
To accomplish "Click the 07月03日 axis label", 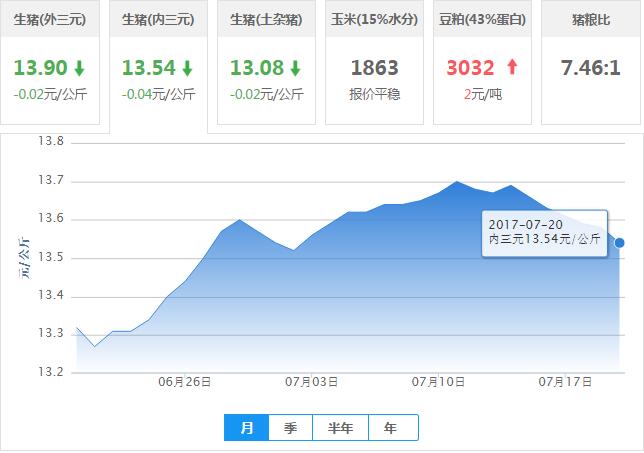I will (311, 382).
